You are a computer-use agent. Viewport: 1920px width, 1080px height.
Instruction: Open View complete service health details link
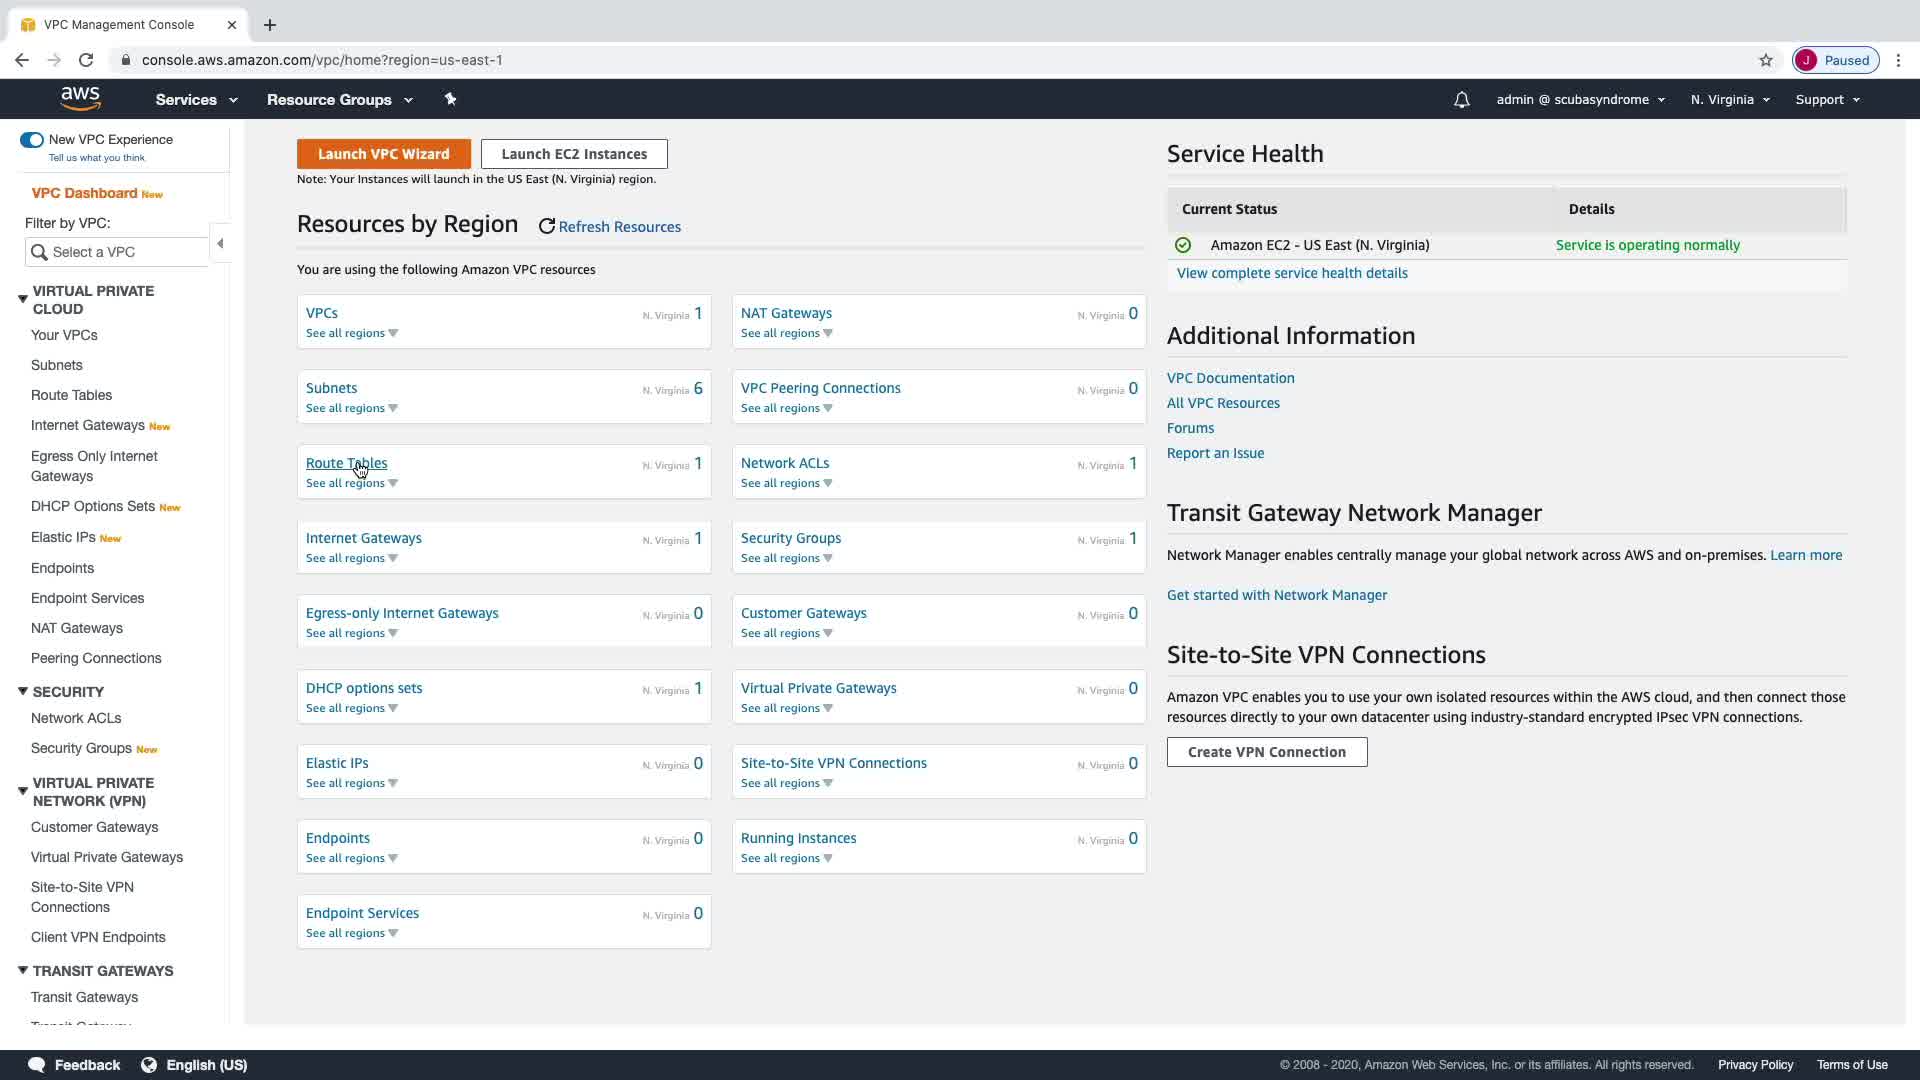(x=1291, y=273)
